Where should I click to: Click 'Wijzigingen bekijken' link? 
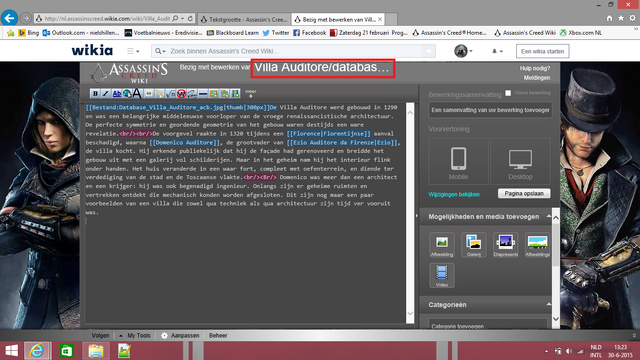(x=454, y=194)
